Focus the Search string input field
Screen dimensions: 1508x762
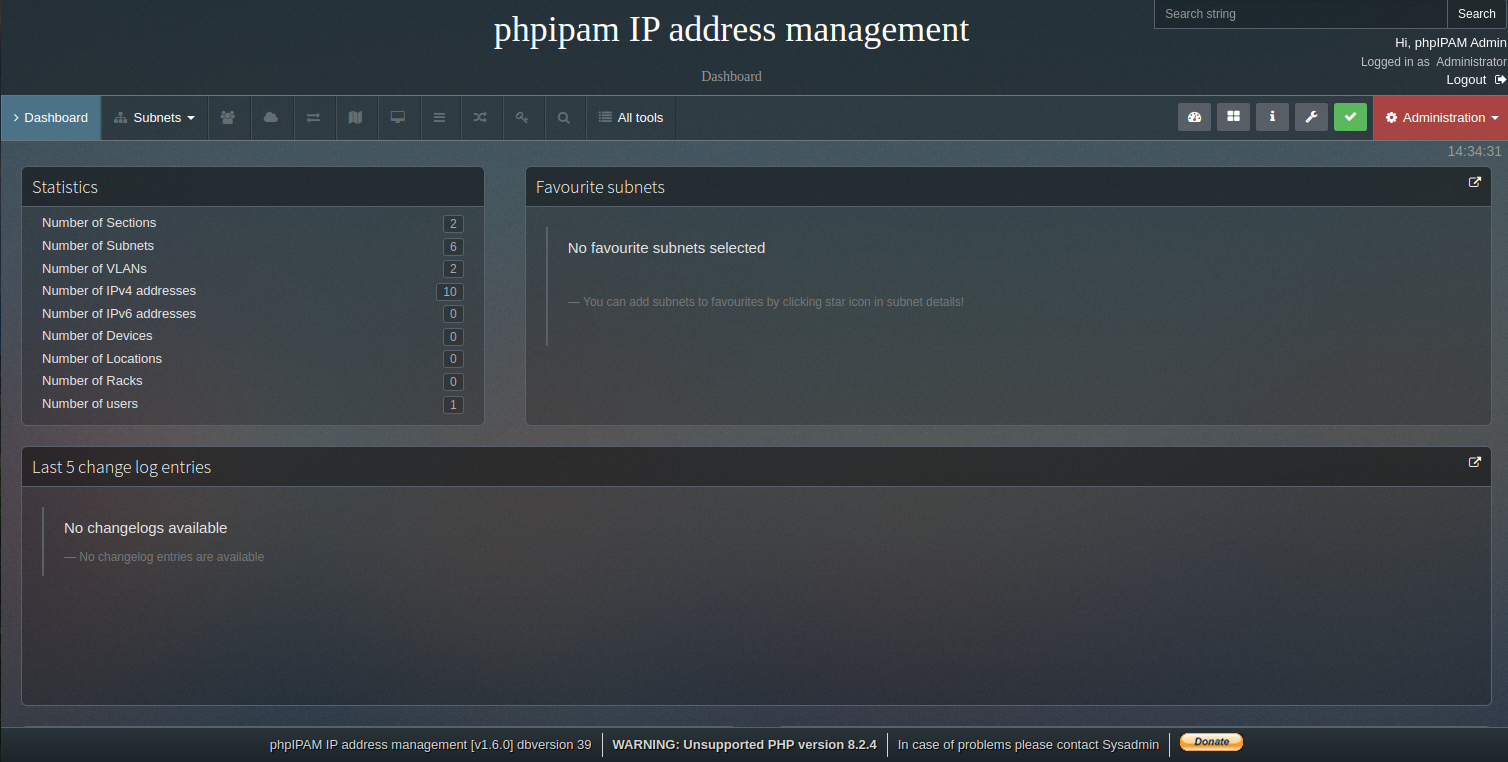coord(1301,14)
